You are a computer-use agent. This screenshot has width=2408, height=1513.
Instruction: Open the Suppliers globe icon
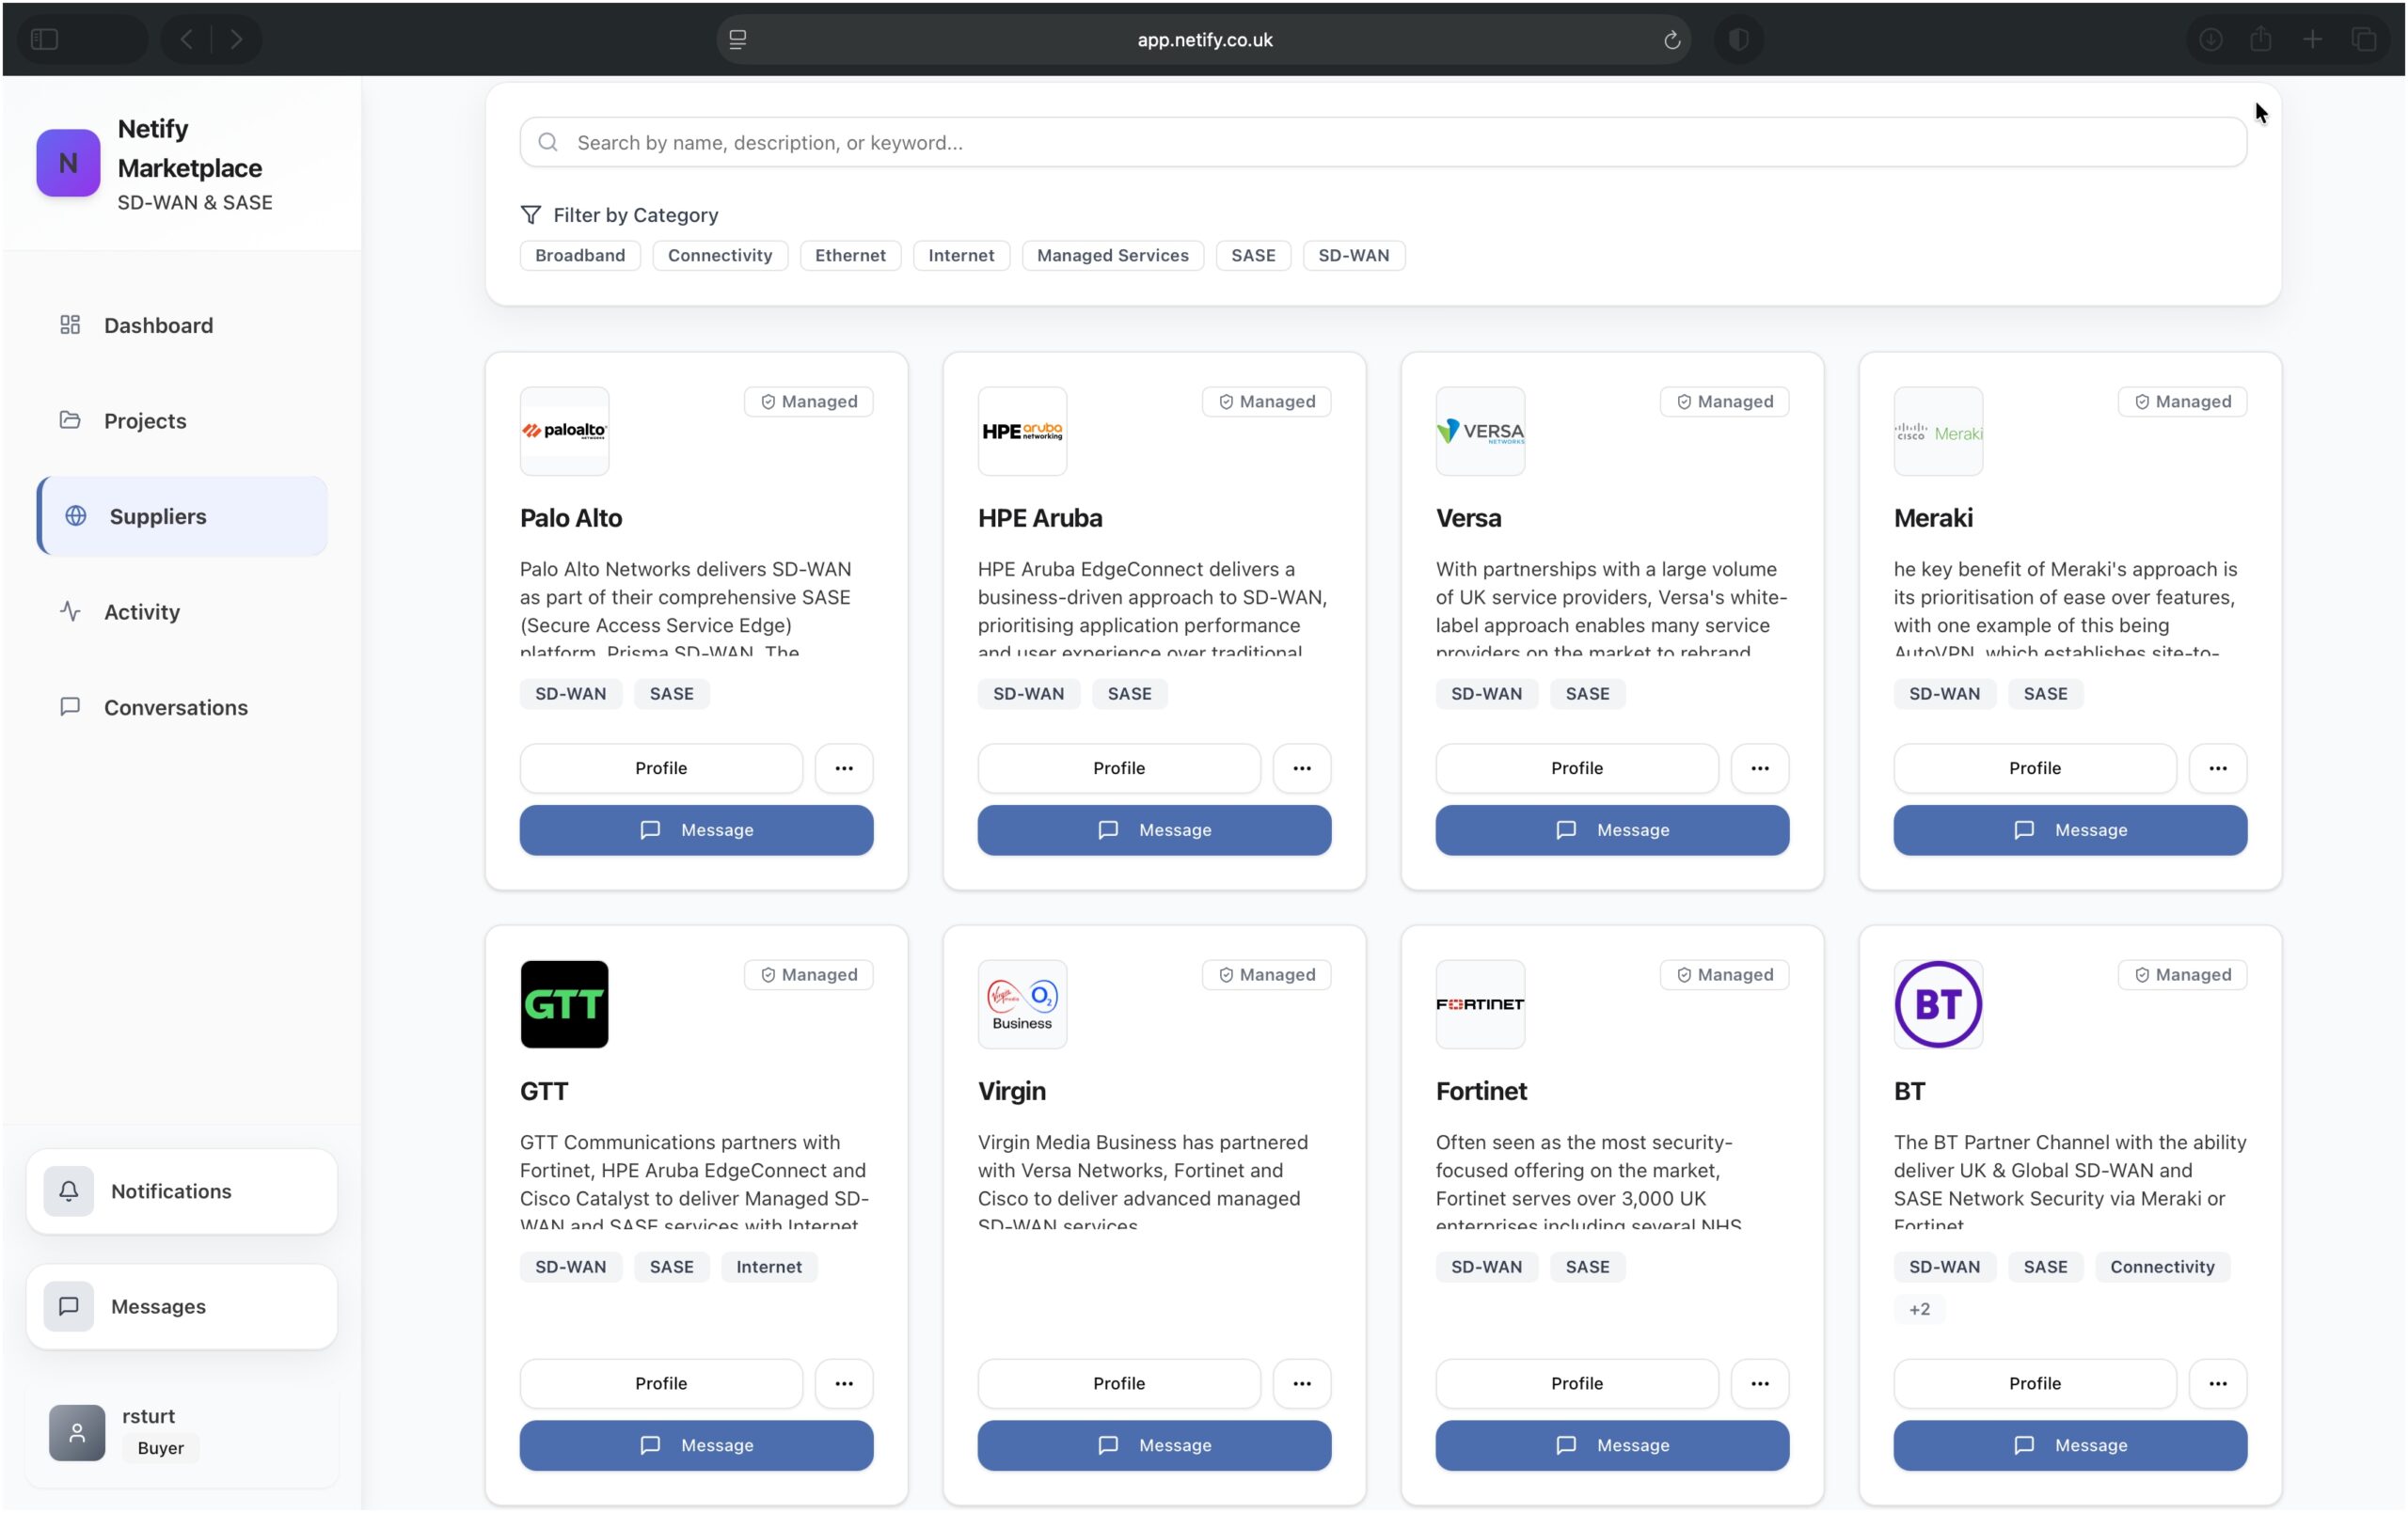click(x=76, y=516)
